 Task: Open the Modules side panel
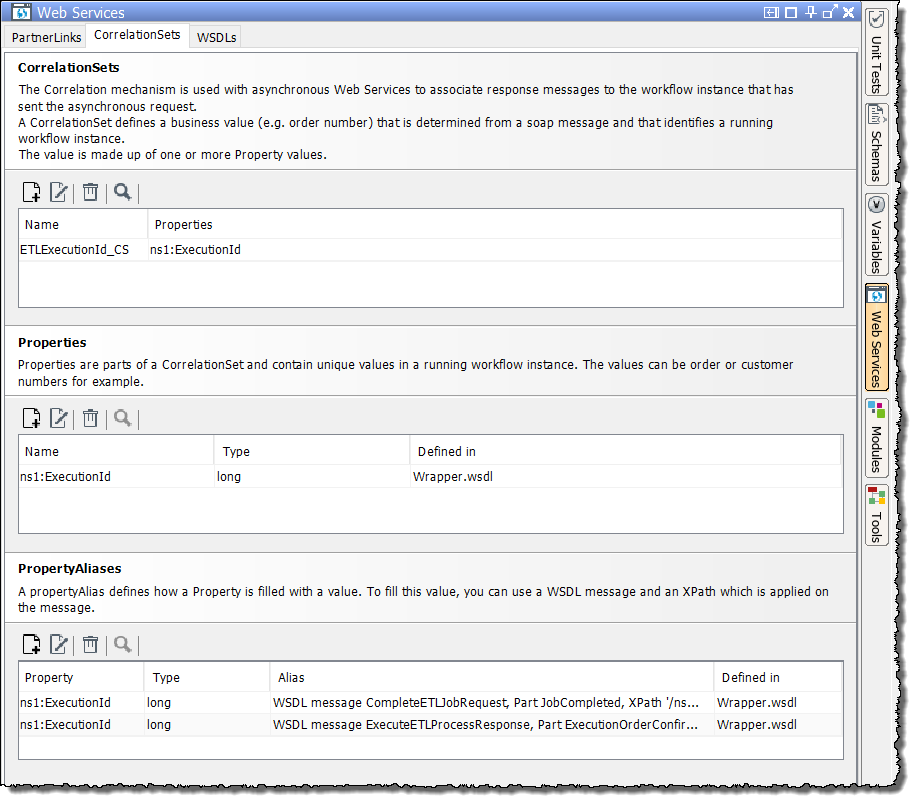pyautogui.click(x=876, y=439)
